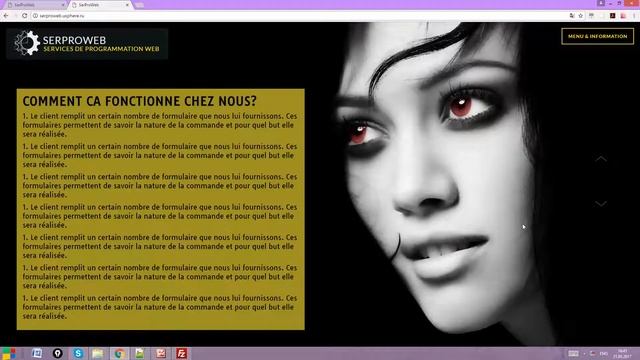
Task: Click the taskbar clock and date
Action: click(x=622, y=353)
